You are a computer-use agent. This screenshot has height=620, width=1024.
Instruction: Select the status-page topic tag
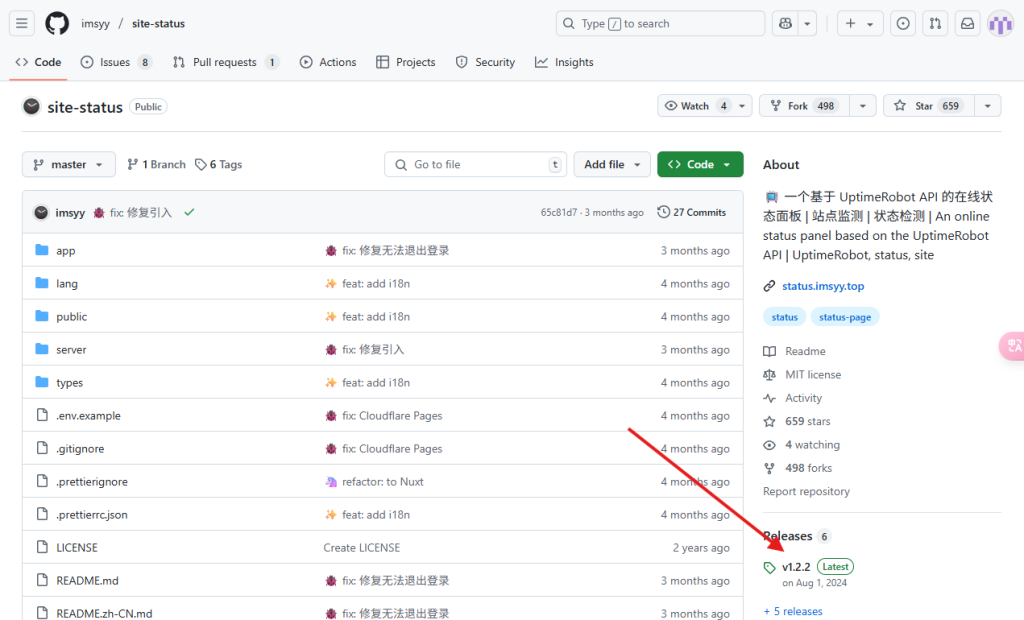click(x=845, y=317)
